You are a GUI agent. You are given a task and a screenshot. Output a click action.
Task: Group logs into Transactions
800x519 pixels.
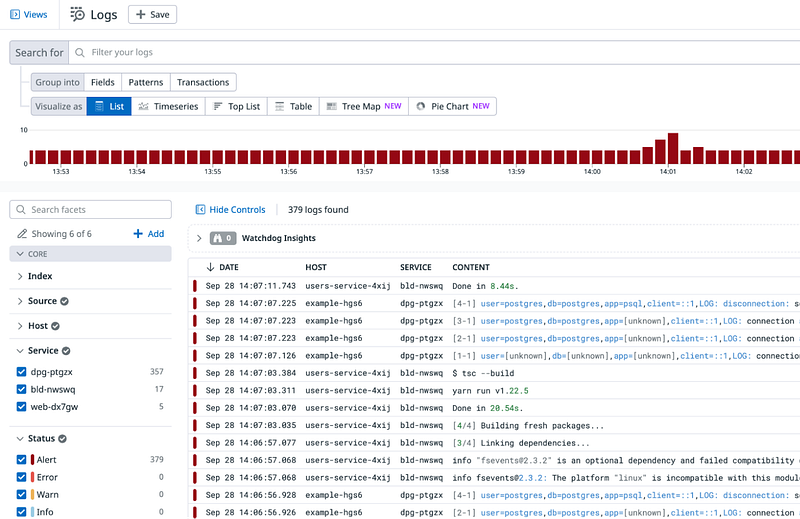pyautogui.click(x=203, y=82)
